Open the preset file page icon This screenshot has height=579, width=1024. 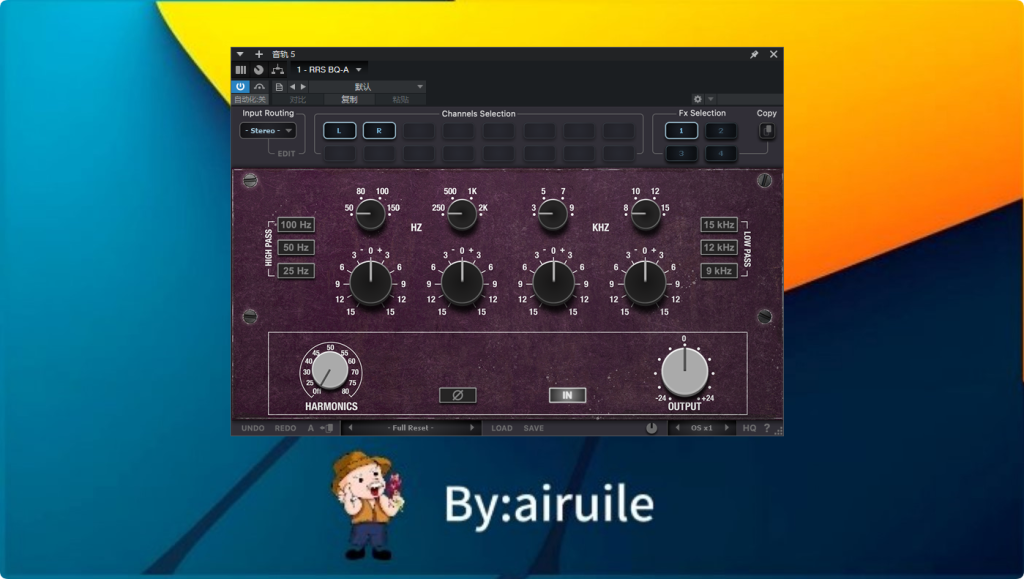pos(279,87)
